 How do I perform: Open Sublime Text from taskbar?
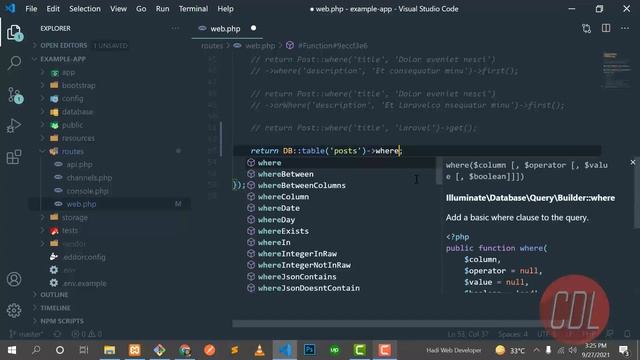(x=235, y=350)
